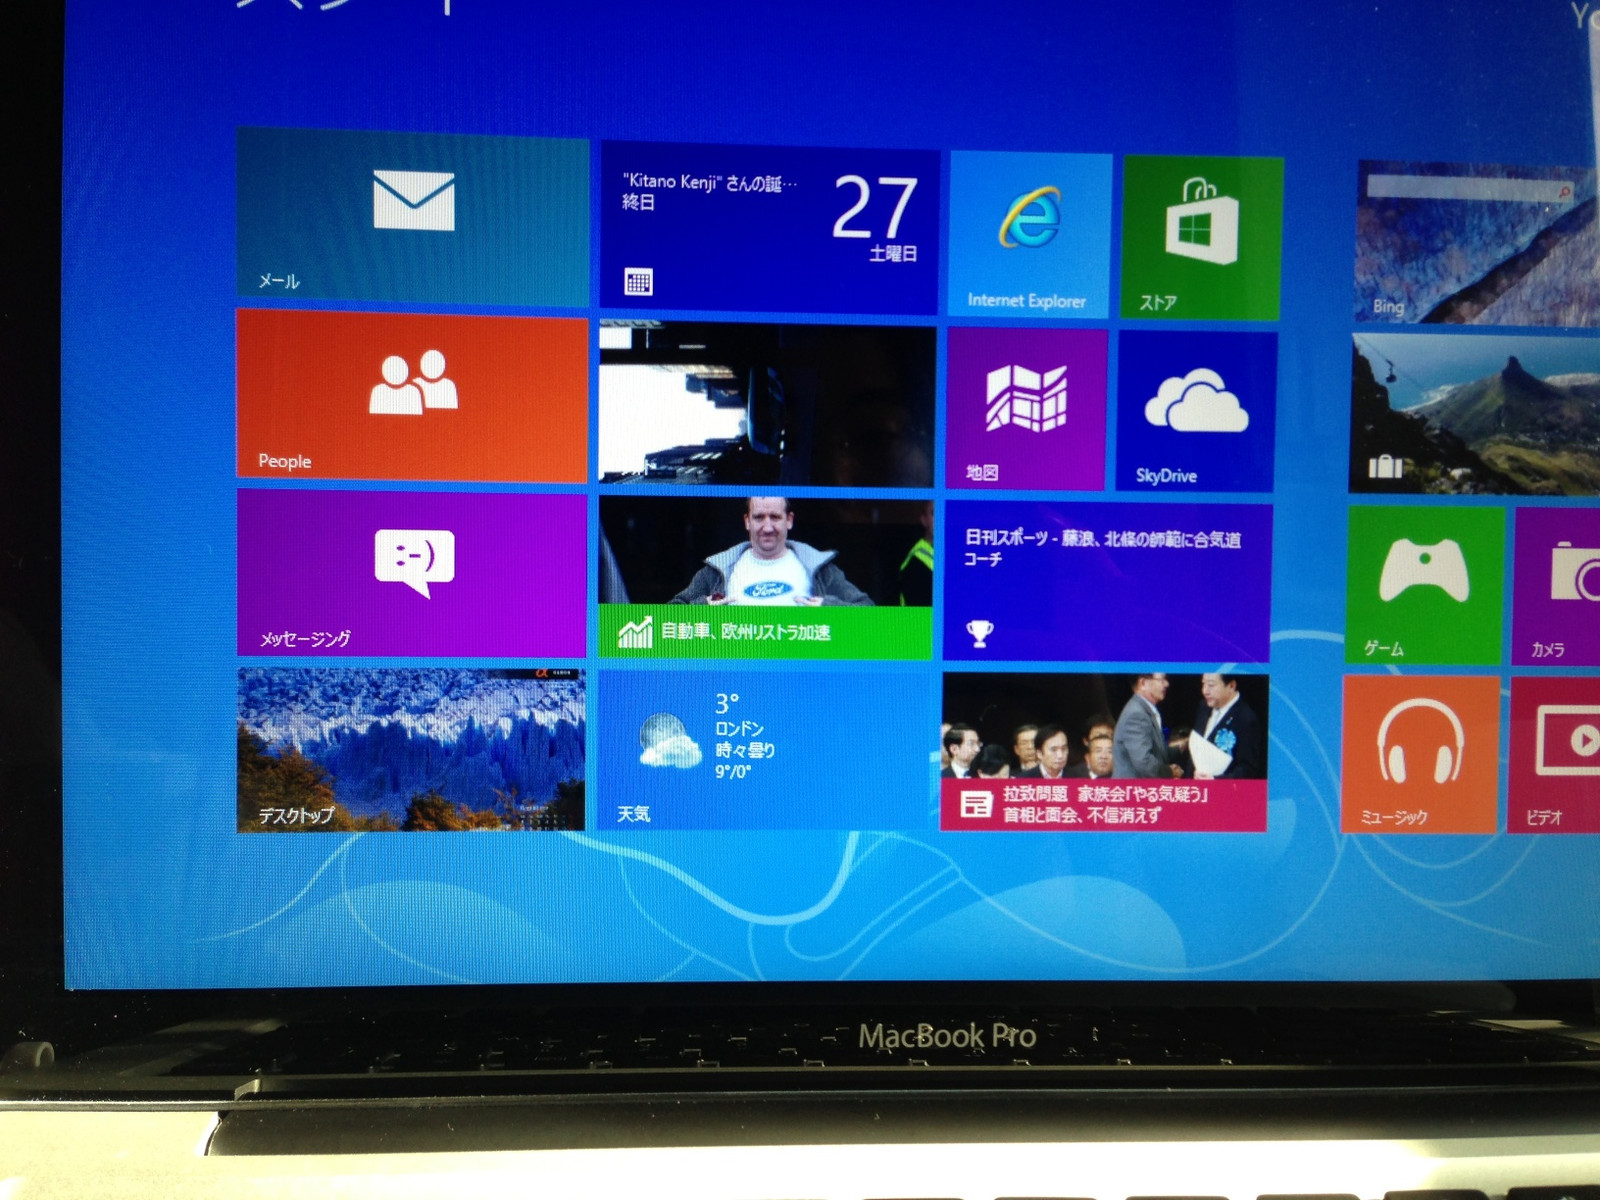Open the Travel tile with suitcase icon
Image resolution: width=1600 pixels, height=1200 pixels.
[1475, 414]
